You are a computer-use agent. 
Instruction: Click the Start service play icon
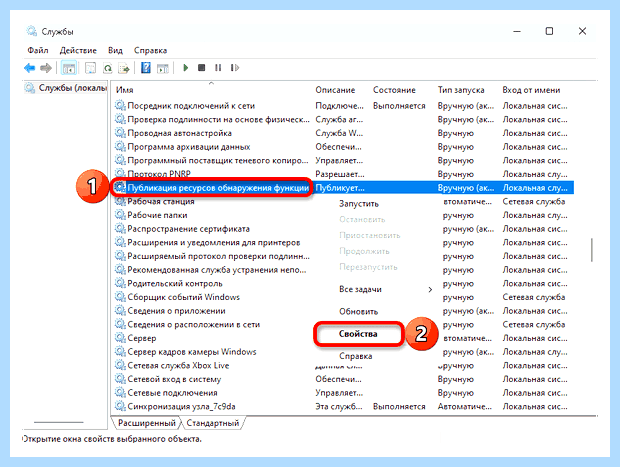point(185,68)
